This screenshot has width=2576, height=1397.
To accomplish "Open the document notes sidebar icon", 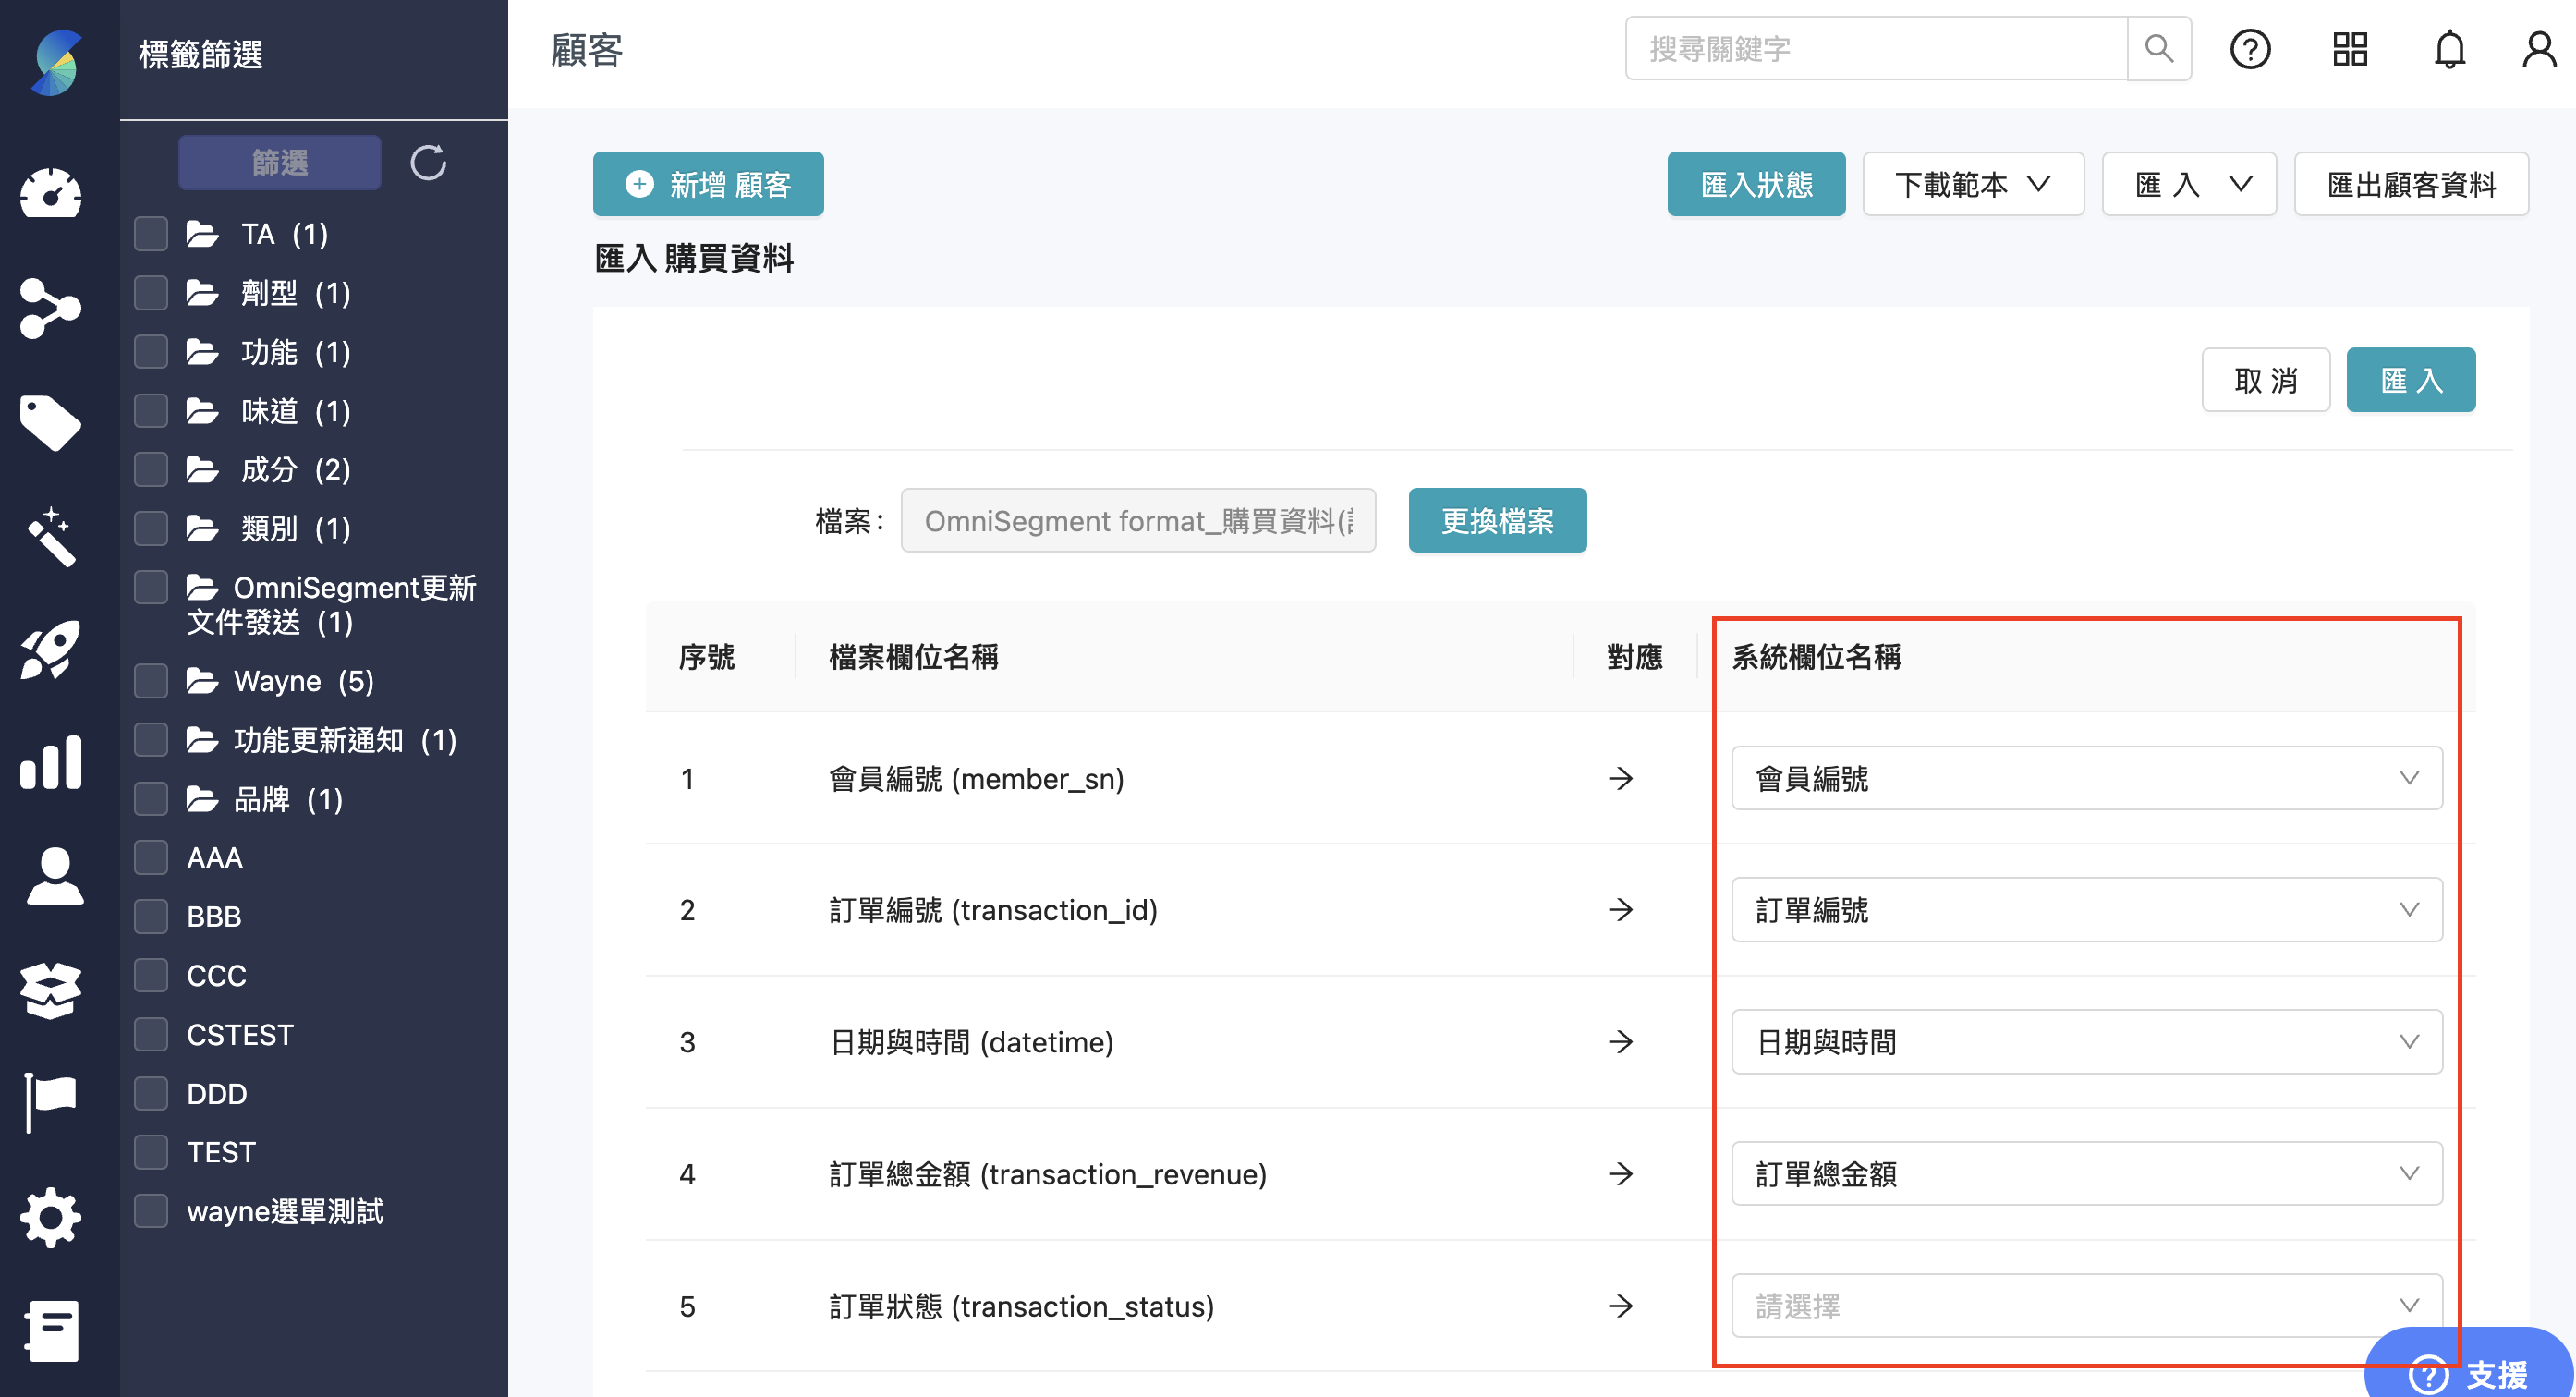I will (x=52, y=1330).
